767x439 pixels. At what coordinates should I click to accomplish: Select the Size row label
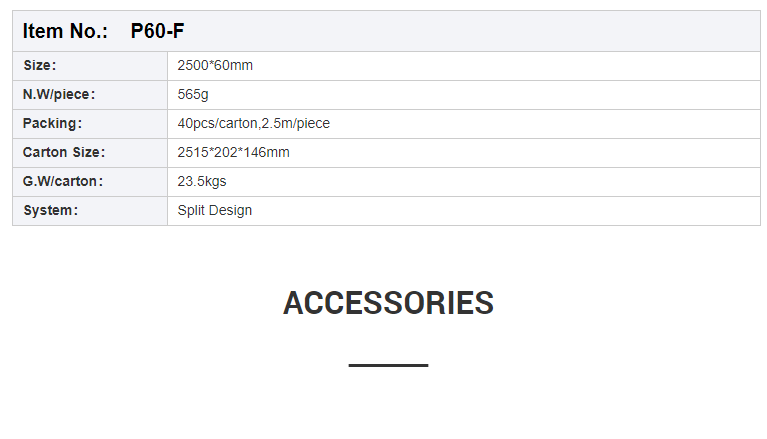pos(40,65)
